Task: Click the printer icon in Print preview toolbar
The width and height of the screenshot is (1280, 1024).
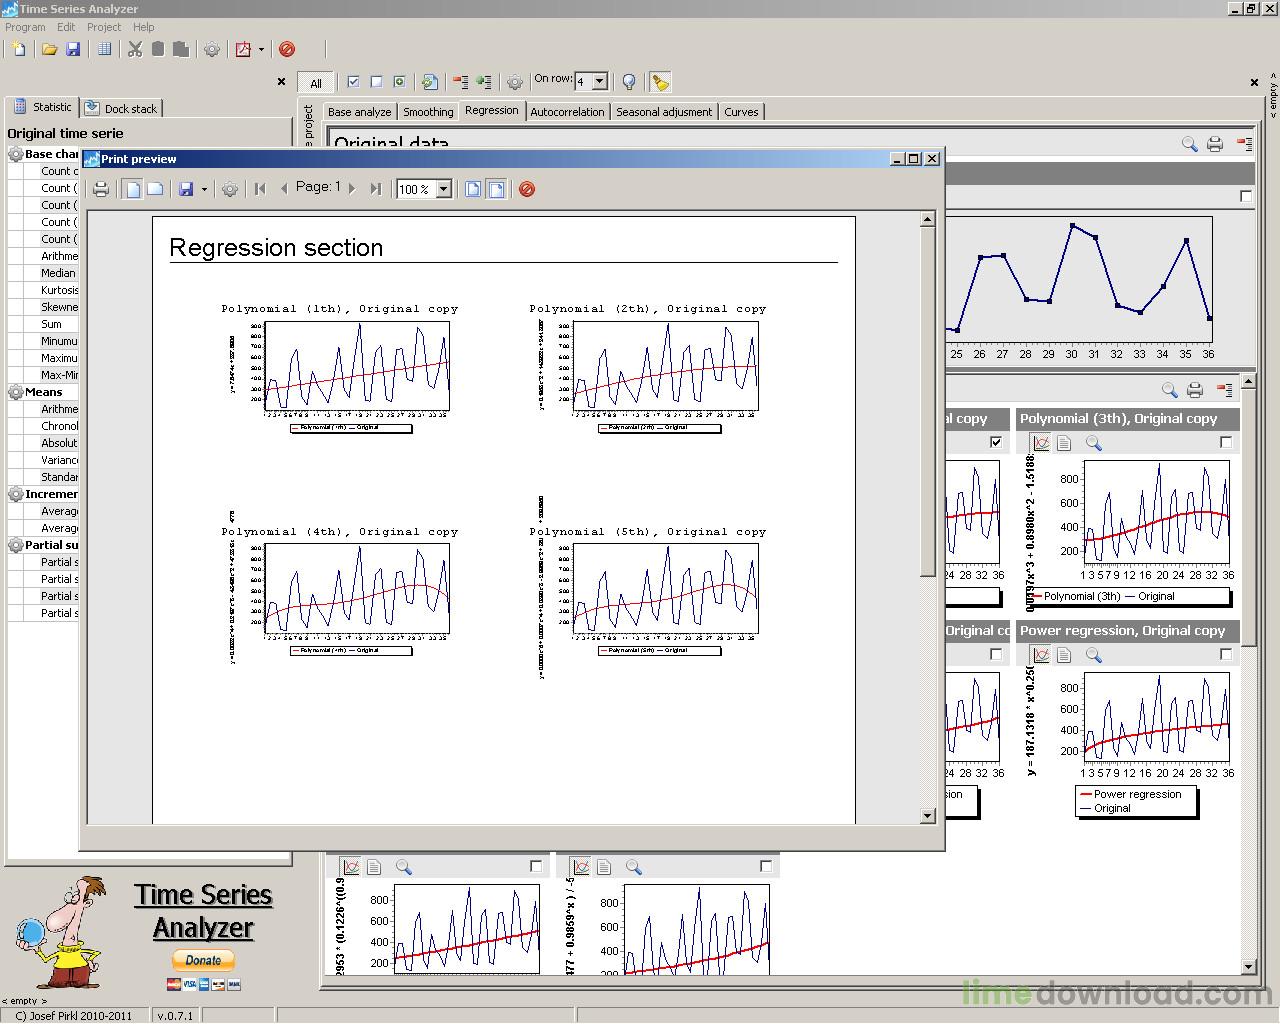Action: tap(101, 189)
